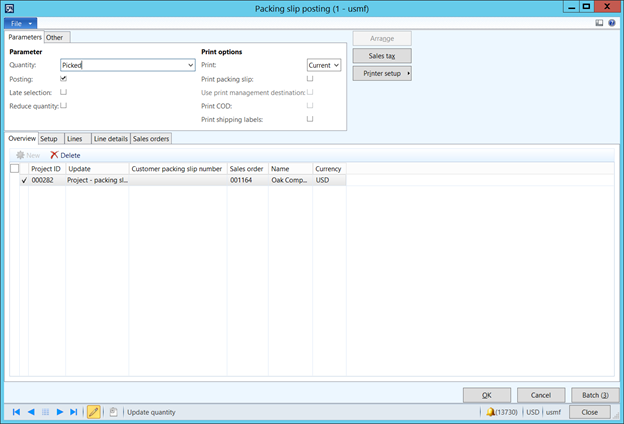
Task: Open the Line details tab
Action: click(110, 138)
